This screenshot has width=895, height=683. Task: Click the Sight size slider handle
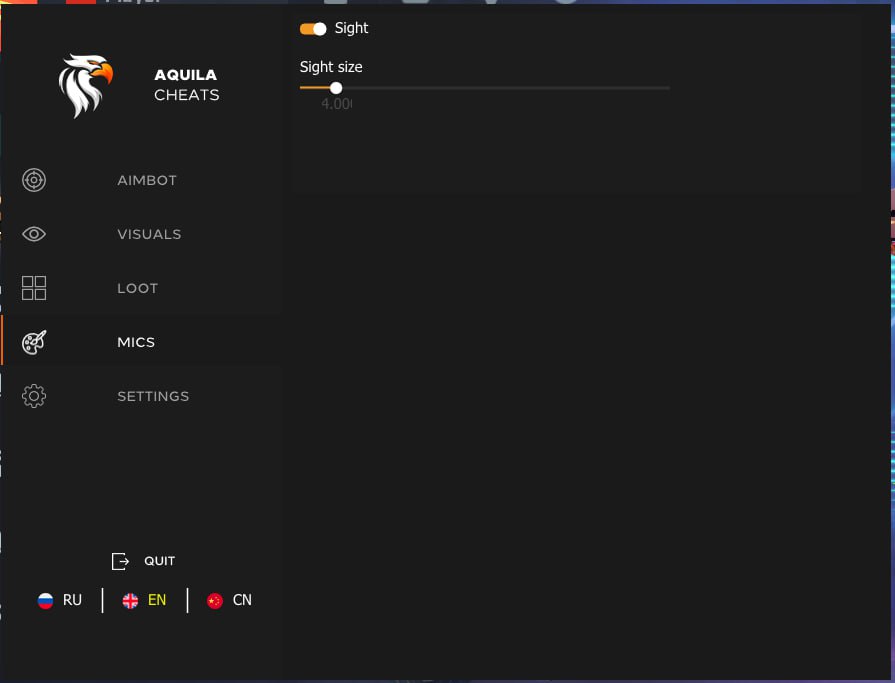(x=336, y=88)
